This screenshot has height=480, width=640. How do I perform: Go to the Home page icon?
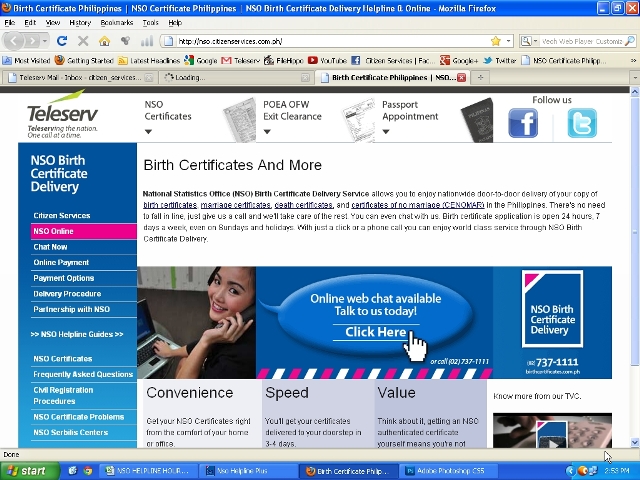[x=104, y=41]
